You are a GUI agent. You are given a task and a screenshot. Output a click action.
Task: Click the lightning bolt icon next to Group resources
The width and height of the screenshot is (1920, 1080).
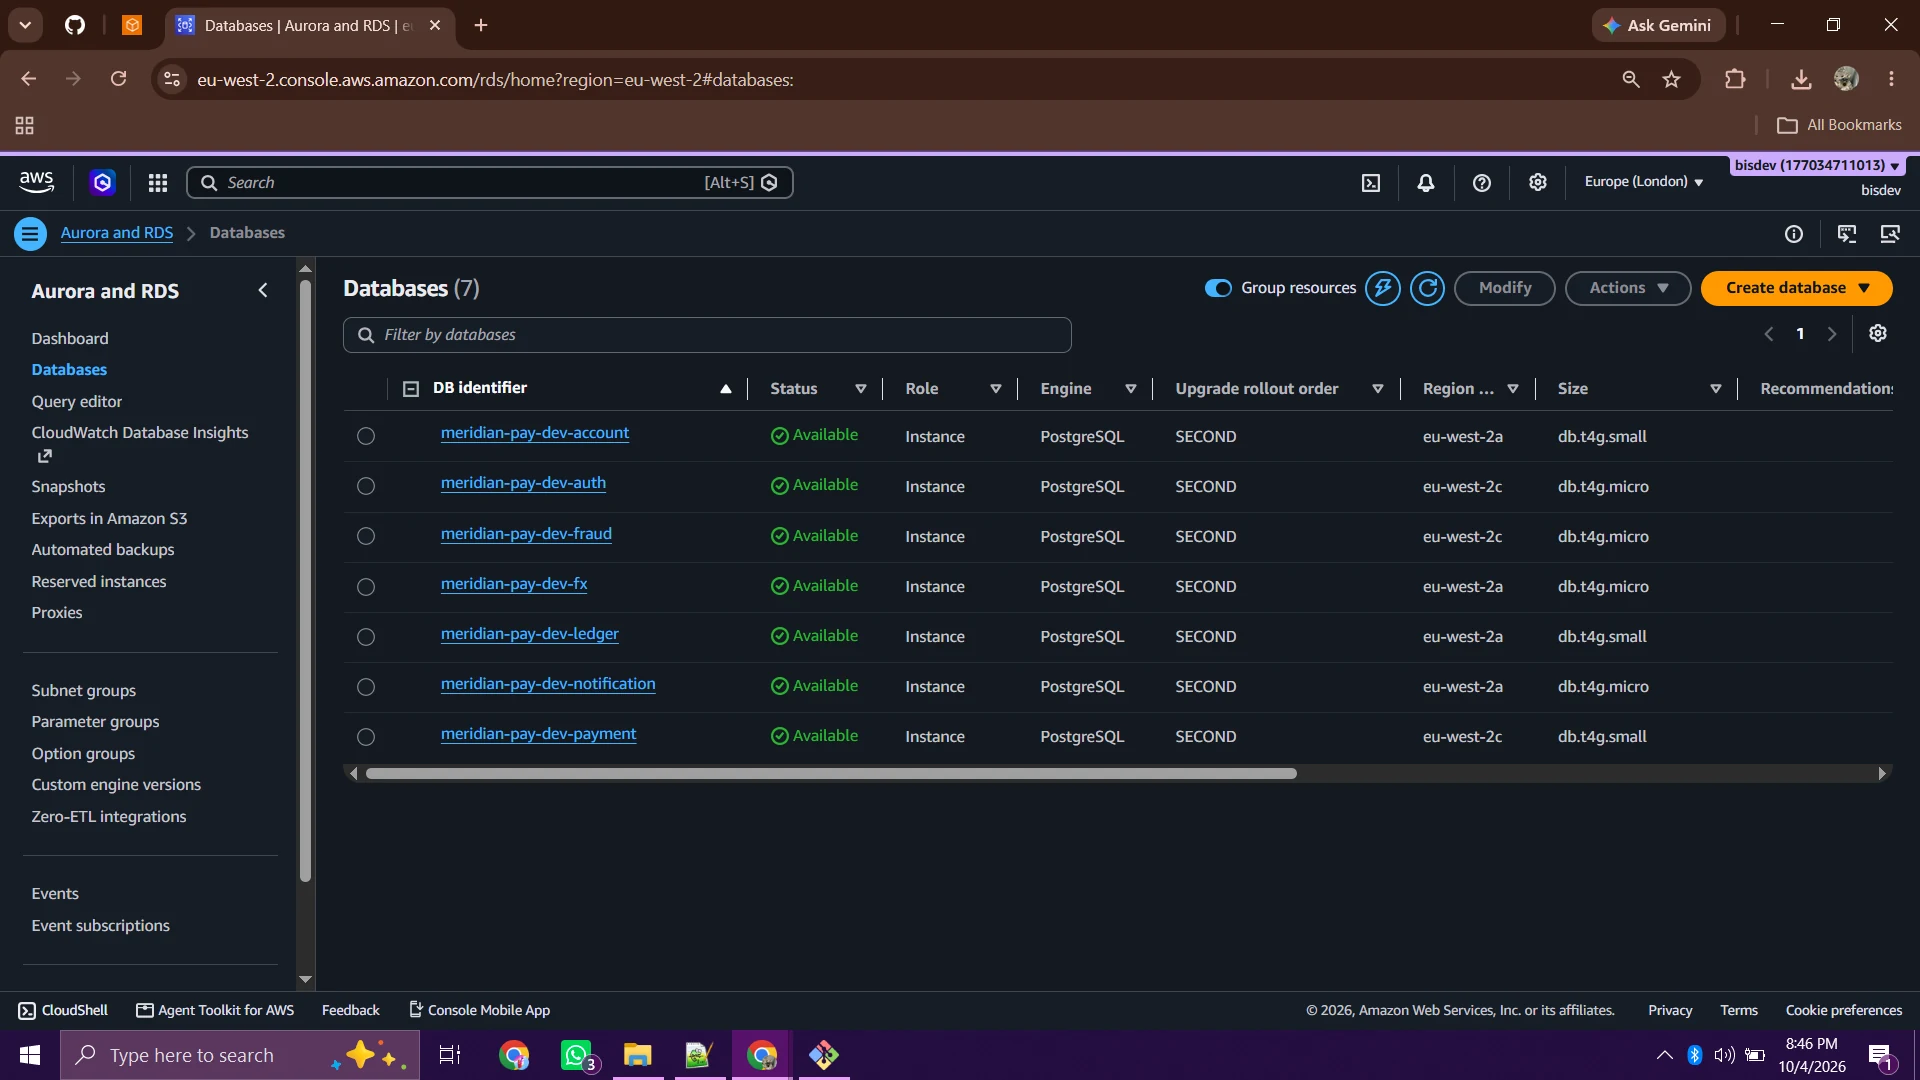pos(1383,288)
